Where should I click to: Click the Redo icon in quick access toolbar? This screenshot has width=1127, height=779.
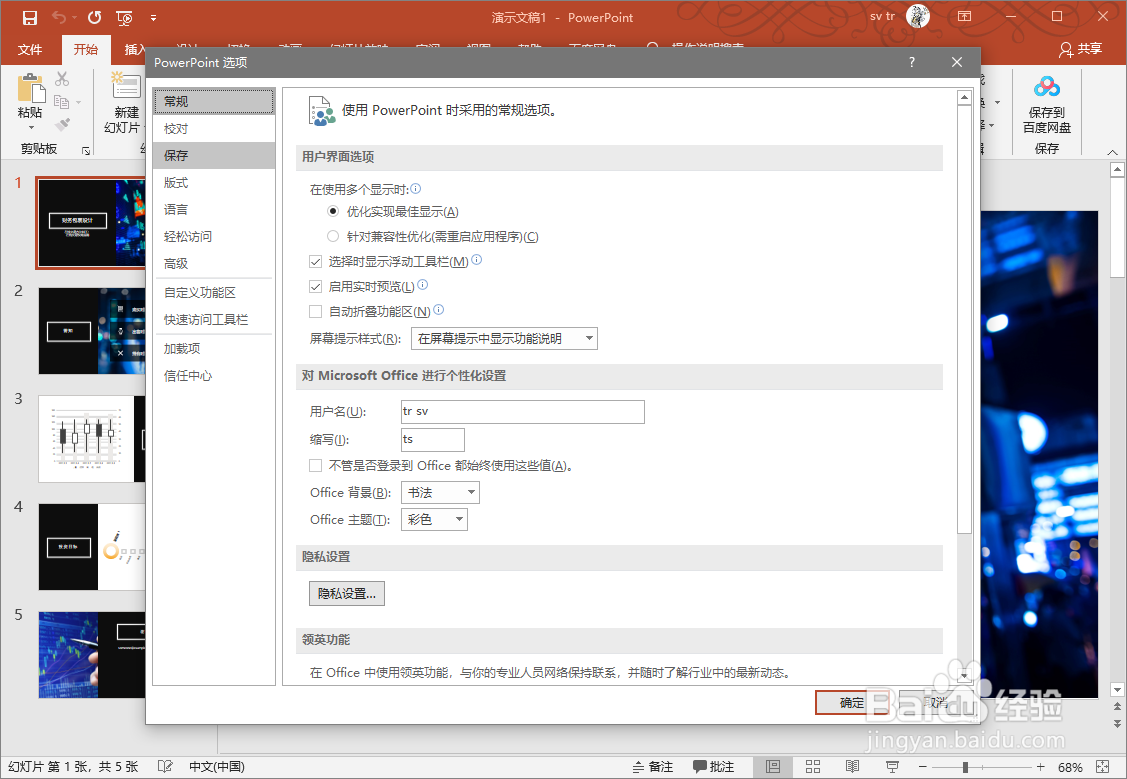pyautogui.click(x=94, y=17)
